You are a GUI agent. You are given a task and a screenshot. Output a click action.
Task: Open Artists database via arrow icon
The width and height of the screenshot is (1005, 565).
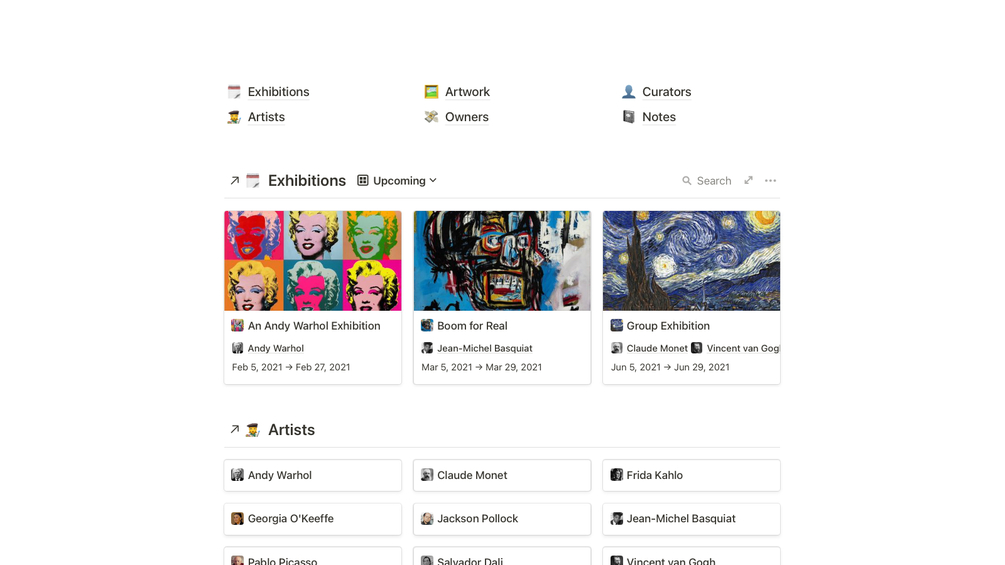pos(235,430)
